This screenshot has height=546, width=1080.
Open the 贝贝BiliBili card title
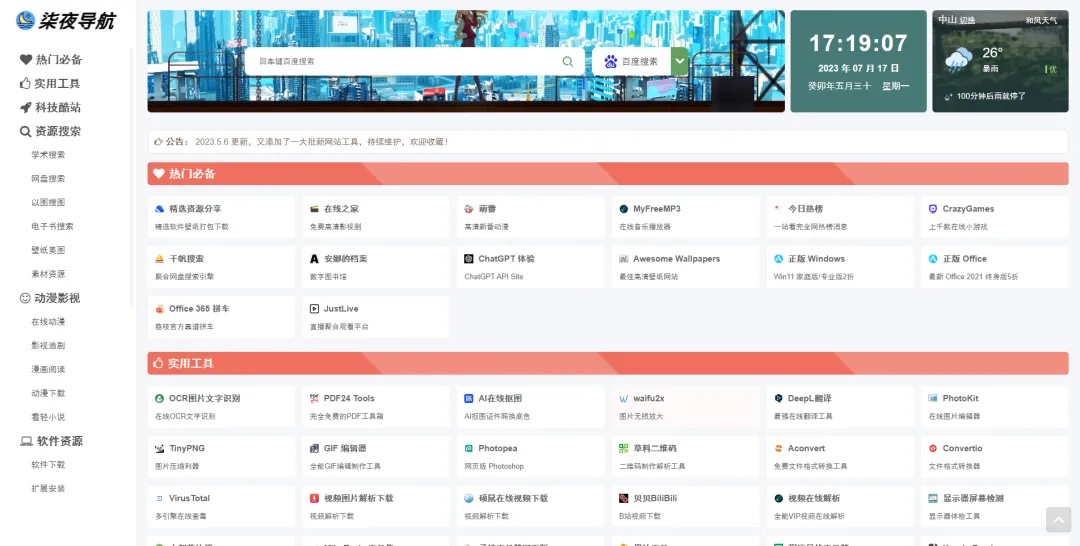[656, 498]
